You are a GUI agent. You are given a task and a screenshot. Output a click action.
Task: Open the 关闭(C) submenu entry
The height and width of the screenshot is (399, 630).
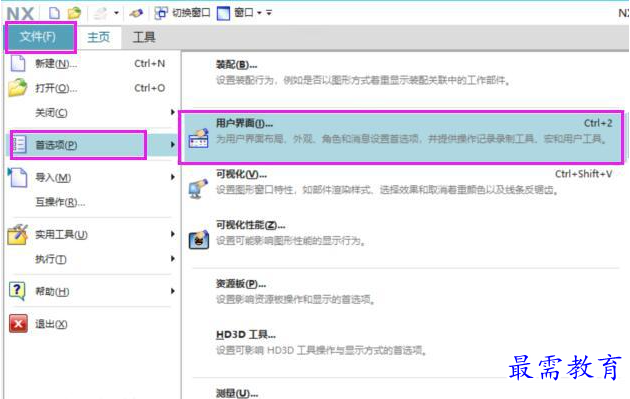51,113
